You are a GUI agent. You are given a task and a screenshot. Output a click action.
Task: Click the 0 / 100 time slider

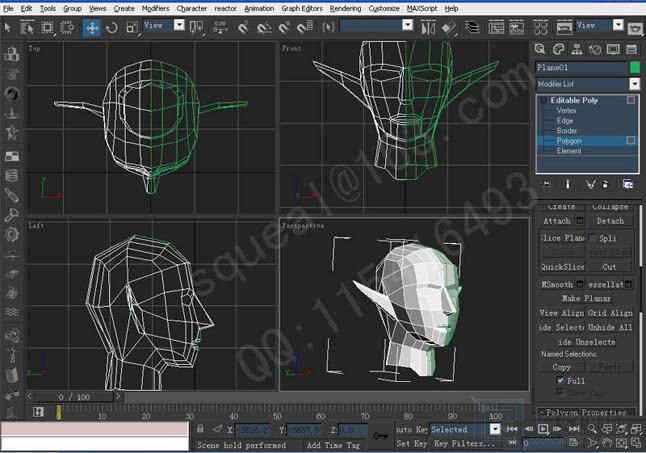pos(74,397)
